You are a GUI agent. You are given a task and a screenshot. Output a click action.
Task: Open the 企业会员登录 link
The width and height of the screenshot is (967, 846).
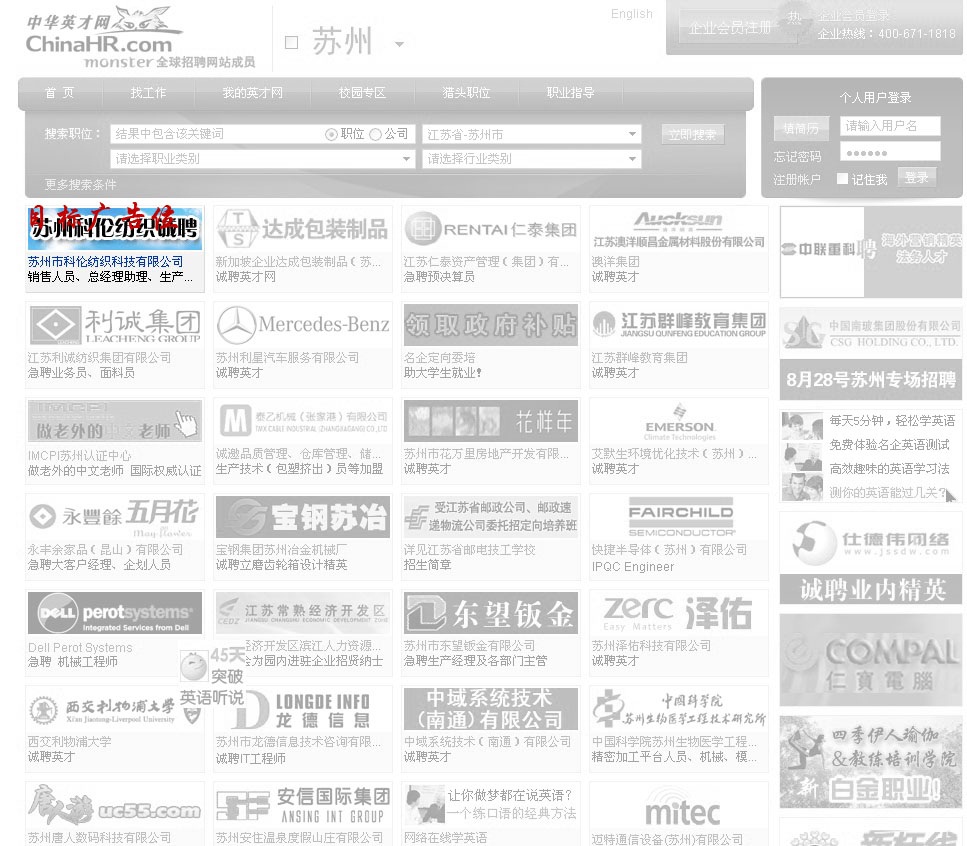[x=854, y=16]
